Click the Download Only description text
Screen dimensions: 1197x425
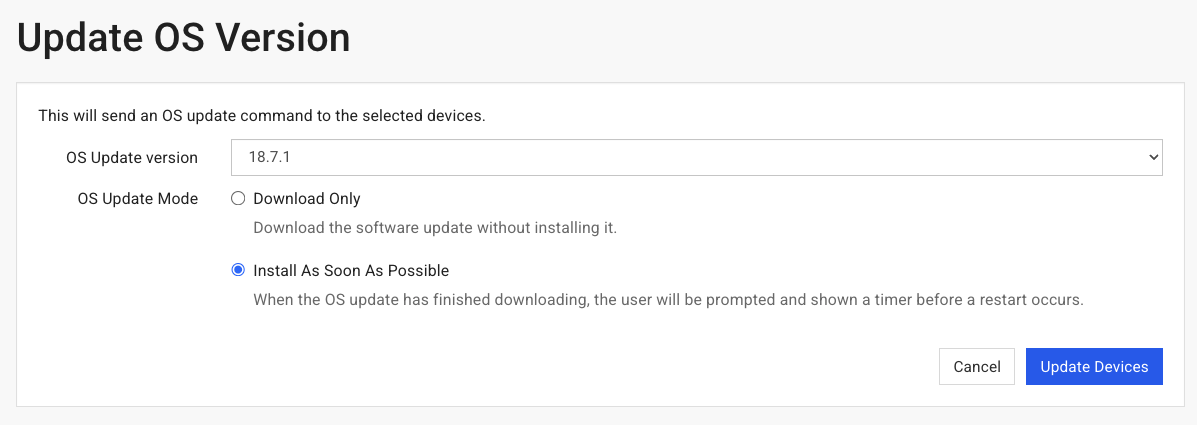435,227
